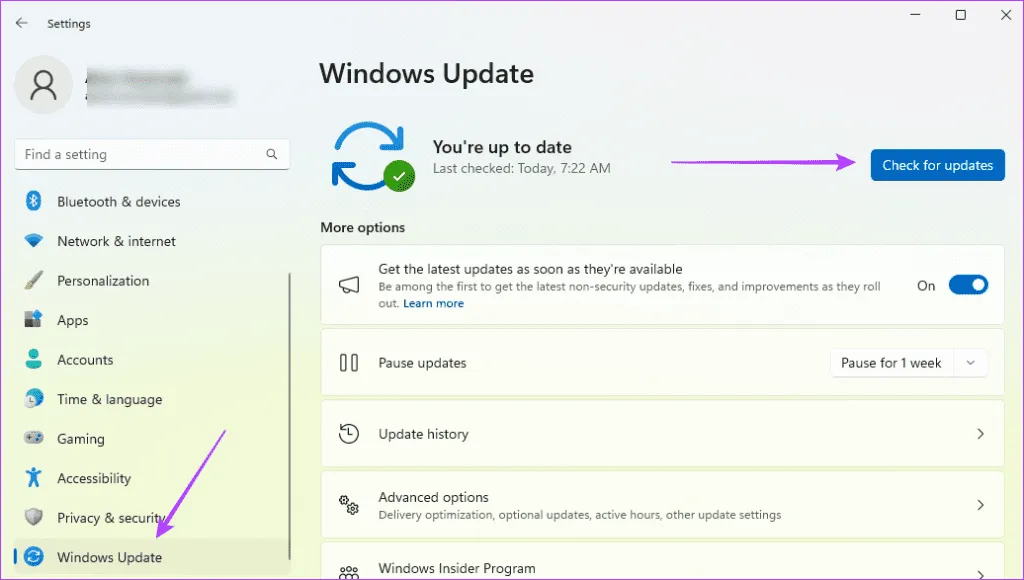Screen dimensions: 1024x580
Task: Open the Apps settings section
Action: pos(73,321)
